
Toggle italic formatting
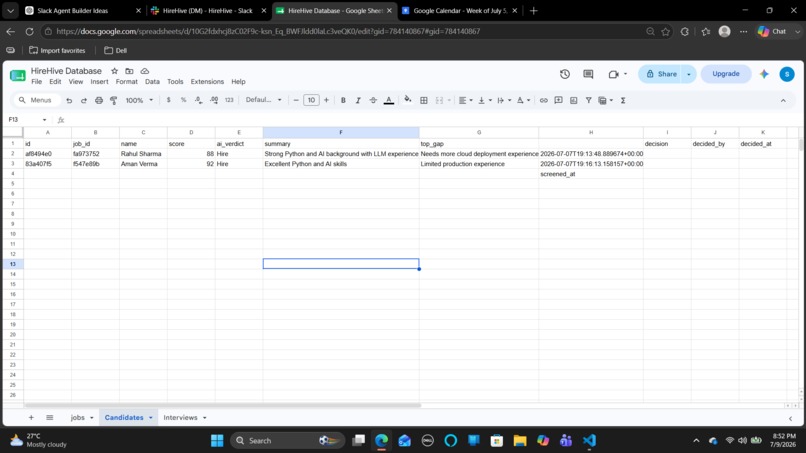tap(358, 100)
